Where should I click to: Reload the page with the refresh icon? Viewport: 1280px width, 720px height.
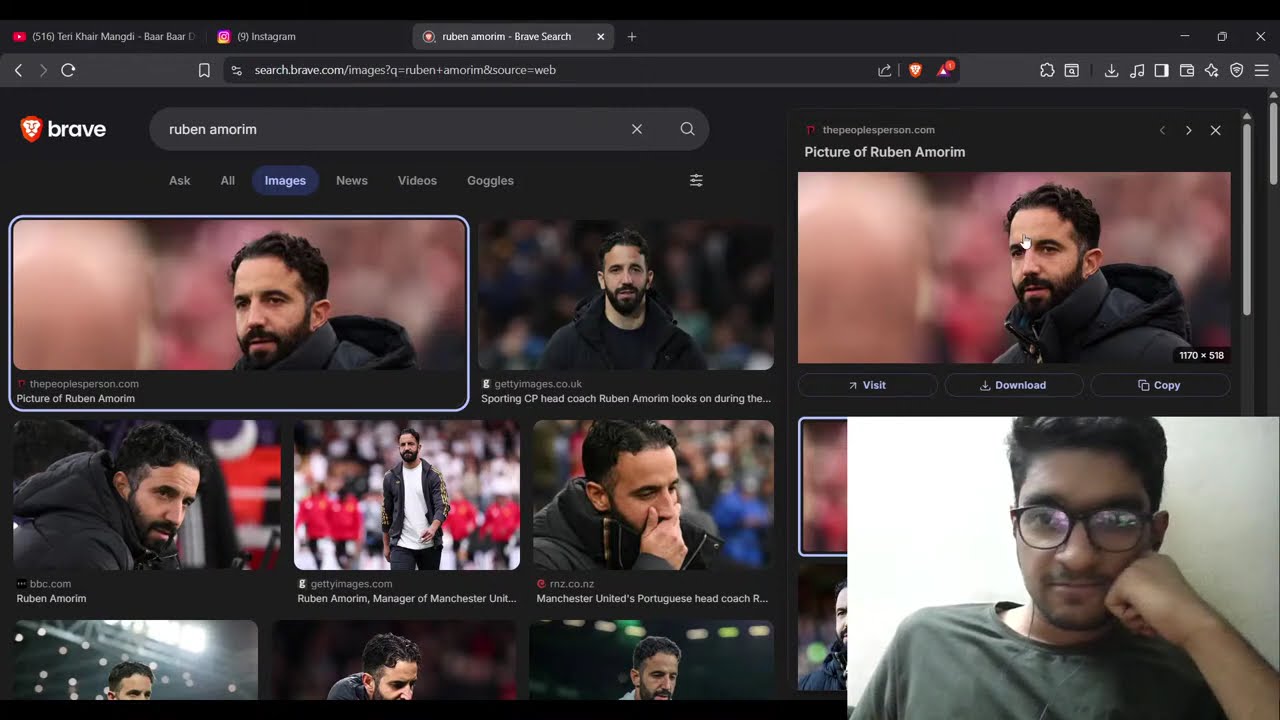tap(68, 70)
